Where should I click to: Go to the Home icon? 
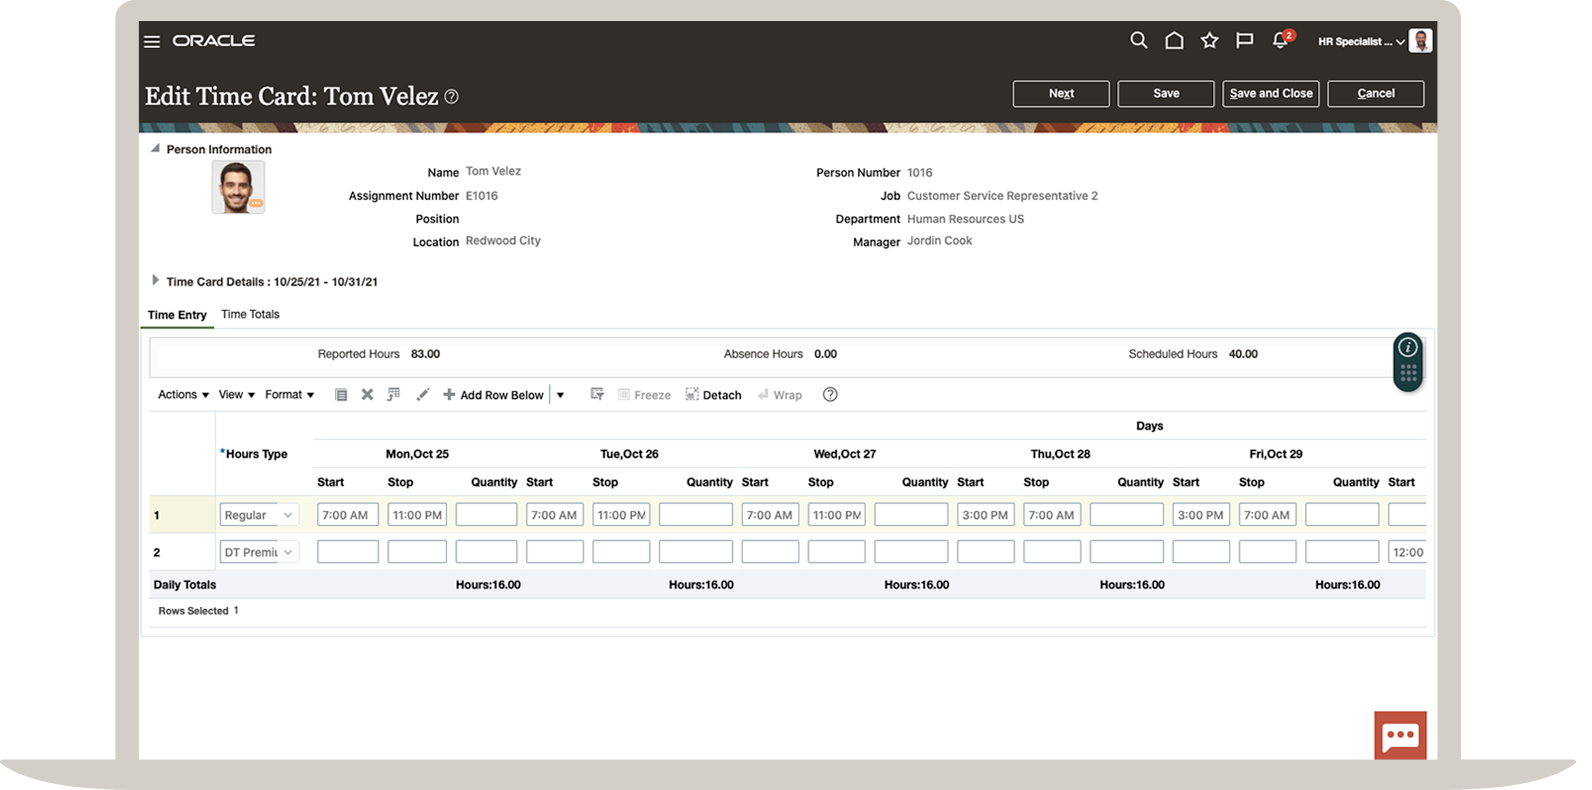click(1174, 40)
